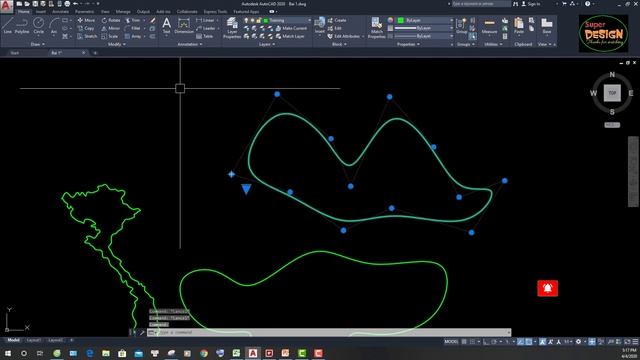Insert a Table annotation

pos(204,36)
